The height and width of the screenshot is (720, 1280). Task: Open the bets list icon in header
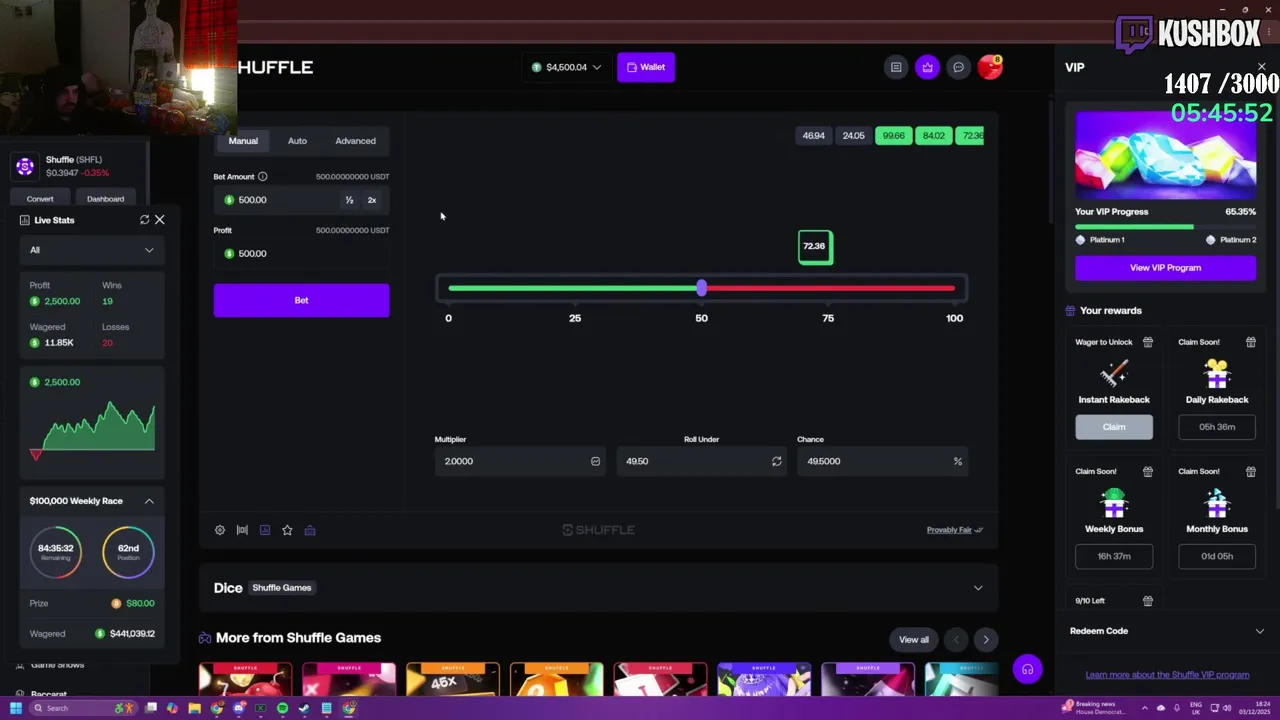pos(896,67)
